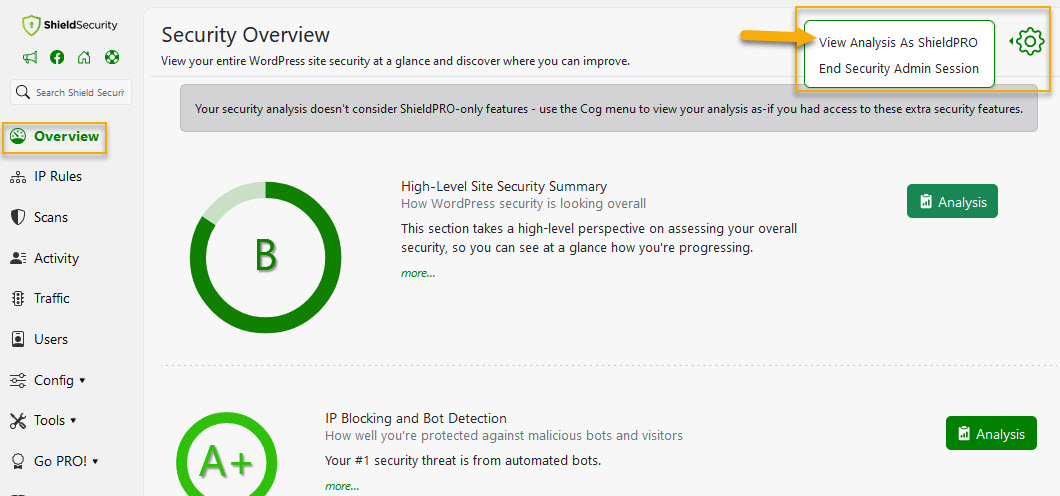Choose View Analysis As ShieldPRO
The image size is (1060, 496).
pyautogui.click(x=898, y=43)
